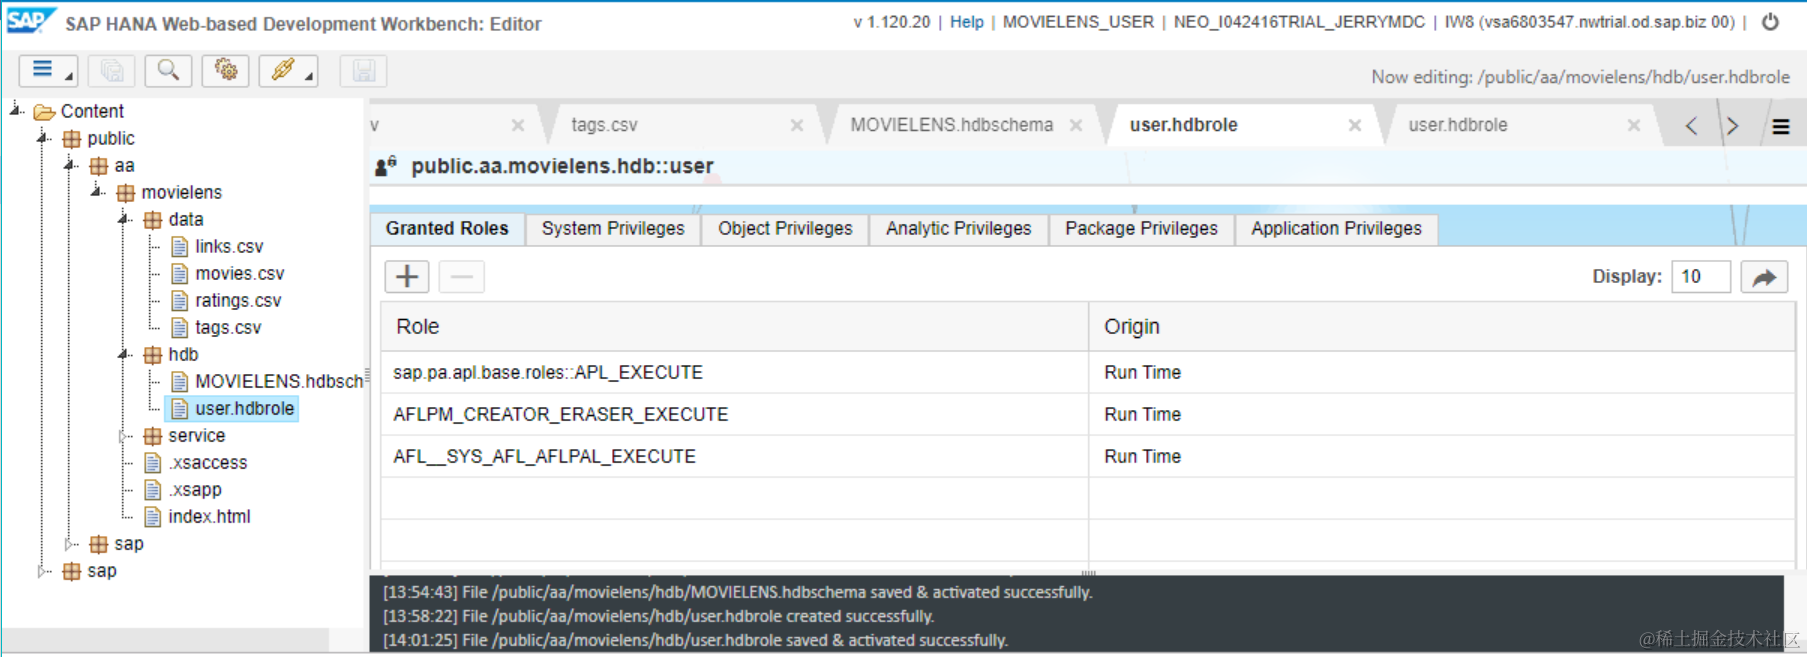Select the AFLPM_CREATOR_ERASER_EXECUTE role row
The width and height of the screenshot is (1807, 657).
pos(1088,414)
